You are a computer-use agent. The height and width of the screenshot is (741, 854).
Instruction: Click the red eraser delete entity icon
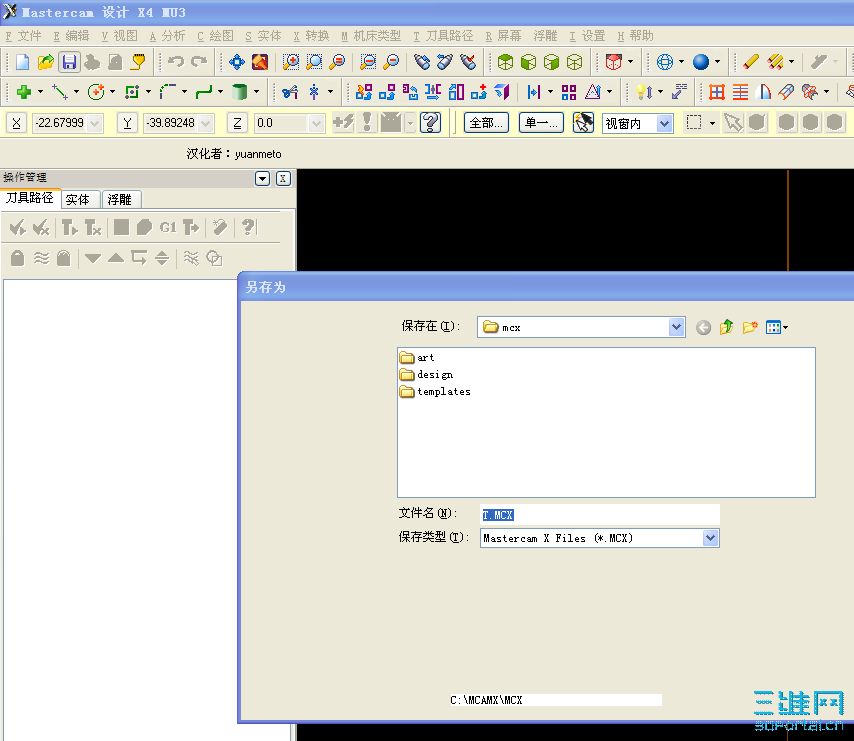(751, 62)
